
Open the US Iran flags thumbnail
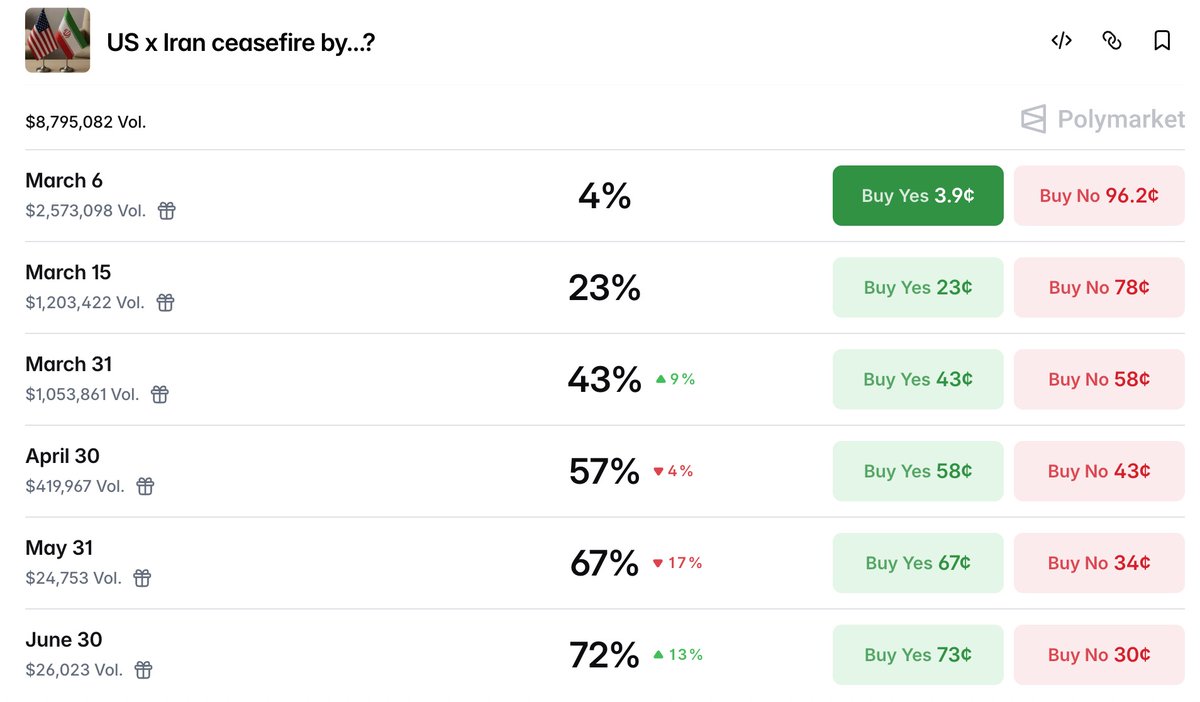point(57,40)
